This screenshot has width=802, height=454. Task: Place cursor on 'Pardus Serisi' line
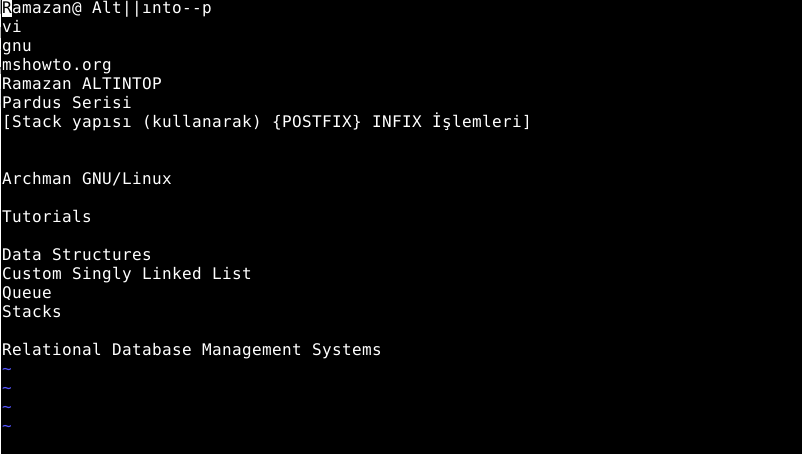(66, 102)
